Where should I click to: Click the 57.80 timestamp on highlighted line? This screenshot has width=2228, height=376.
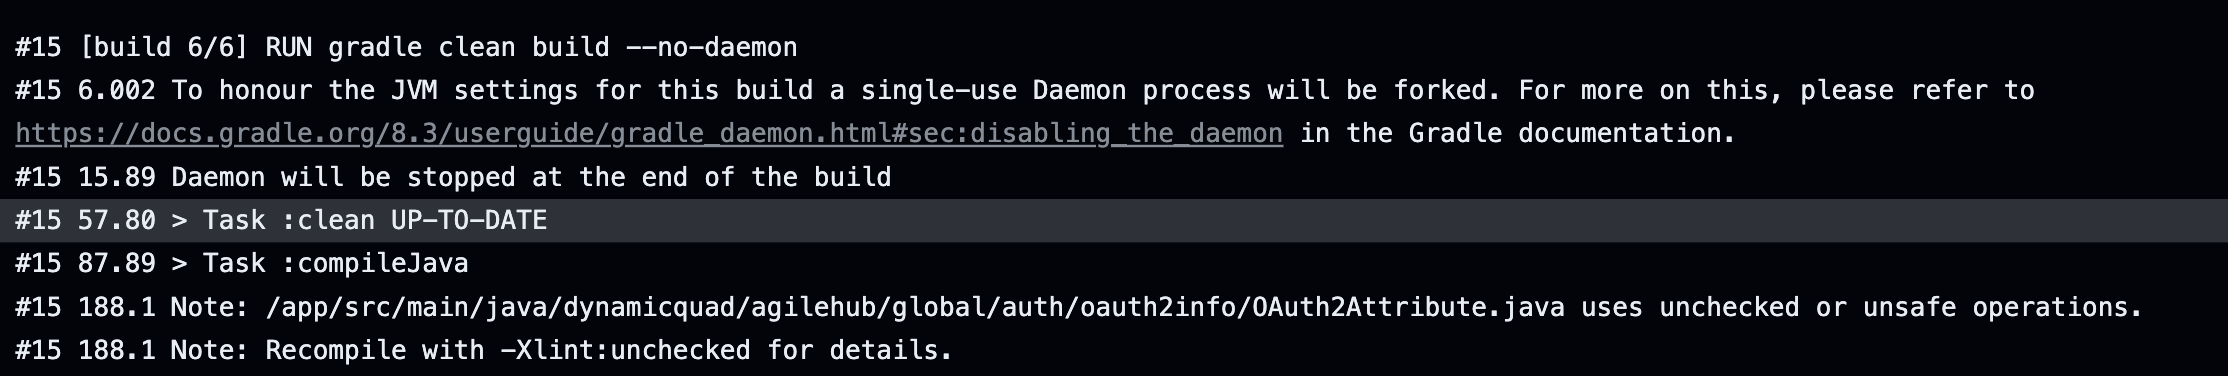point(116,220)
